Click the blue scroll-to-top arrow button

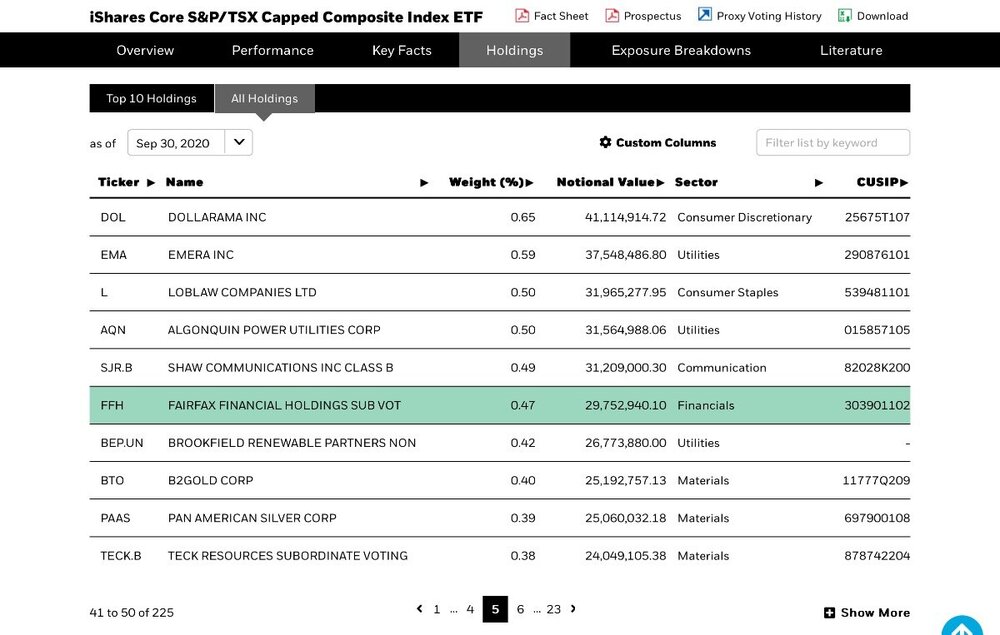click(962, 625)
